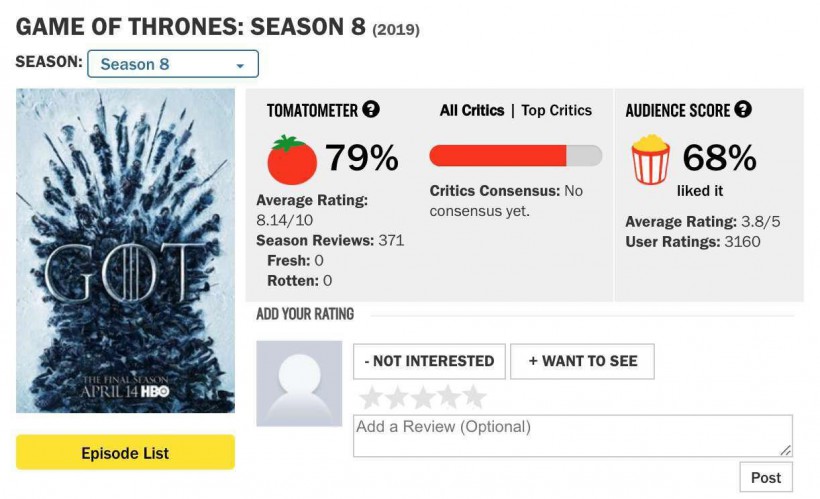Image resolution: width=820 pixels, height=499 pixels.
Task: Click the season dropdown arrow
Action: pyautogui.click(x=240, y=66)
